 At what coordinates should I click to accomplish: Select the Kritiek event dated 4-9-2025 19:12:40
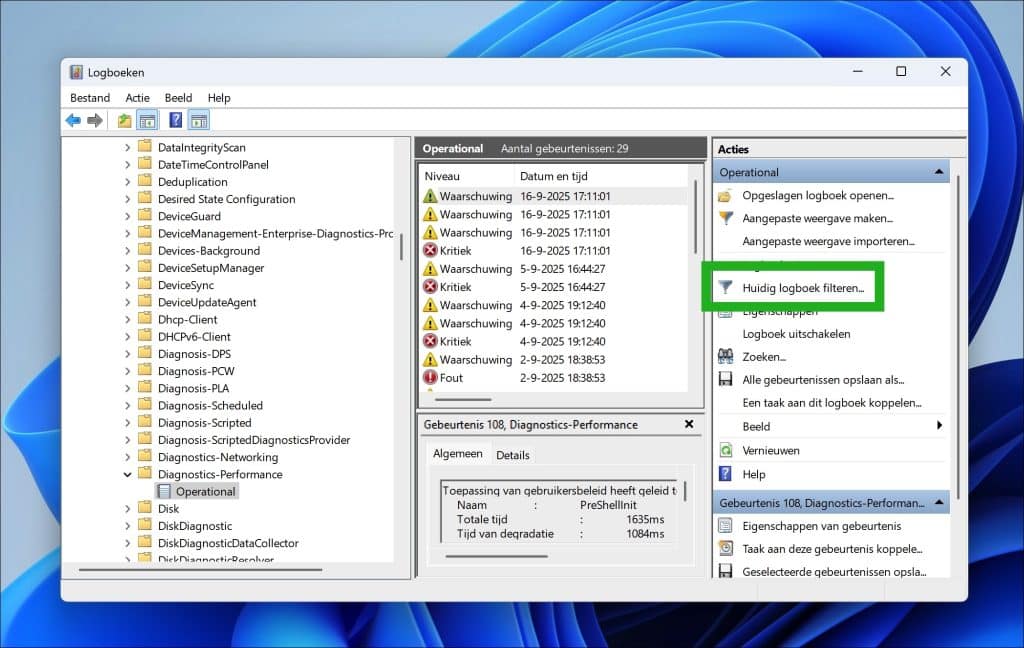(x=554, y=341)
